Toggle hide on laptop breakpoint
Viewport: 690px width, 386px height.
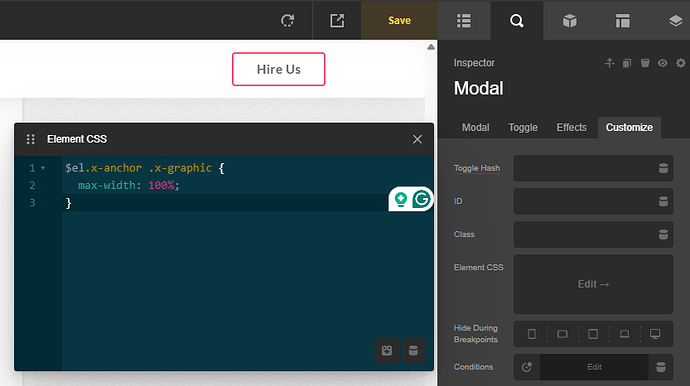click(624, 334)
